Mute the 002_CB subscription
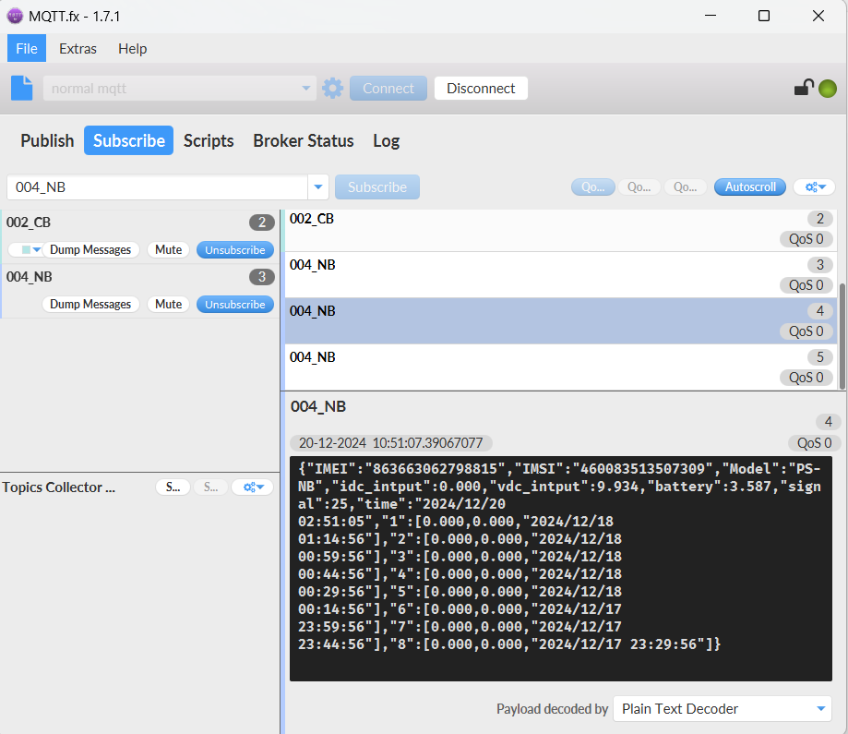 (x=168, y=250)
